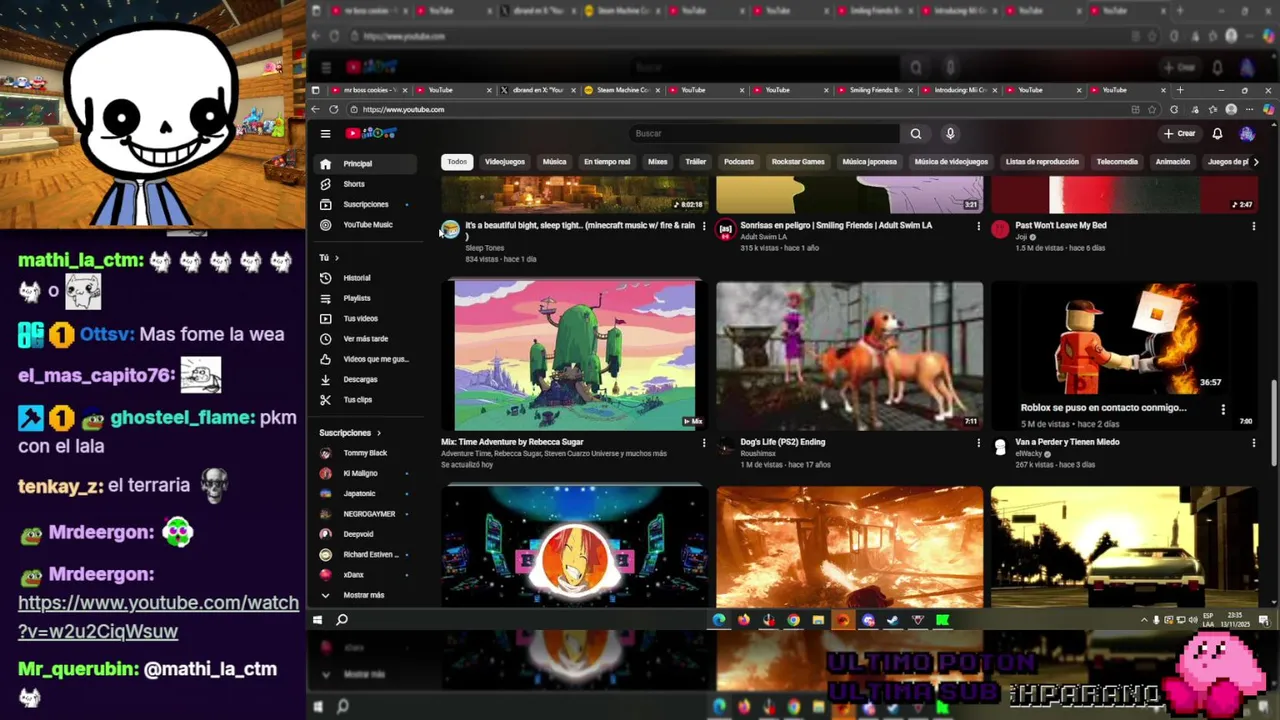This screenshot has width=1280, height=720.
Task: Show hidden system tray icons
Action: tap(1144, 620)
